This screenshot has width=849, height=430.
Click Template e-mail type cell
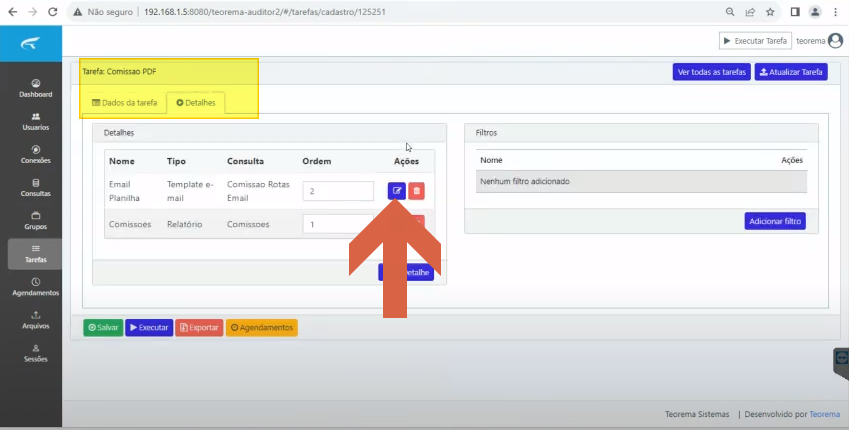(x=190, y=191)
